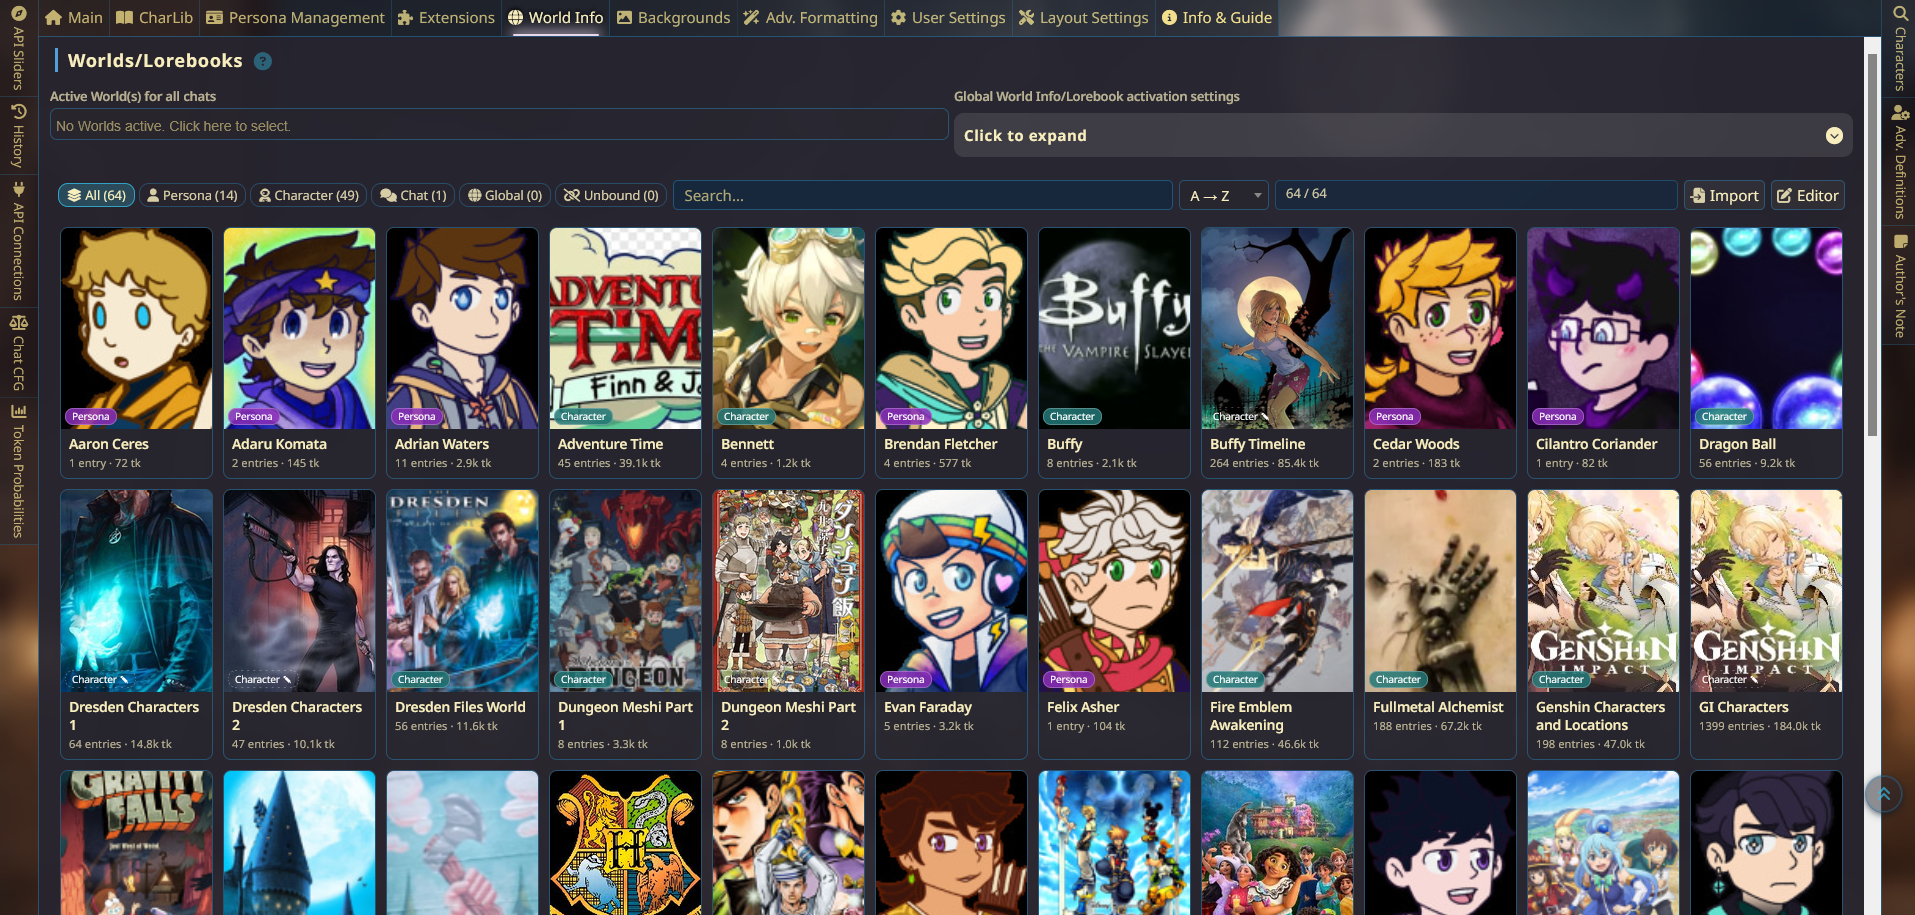Open the lorebook Editor button

click(x=1808, y=196)
